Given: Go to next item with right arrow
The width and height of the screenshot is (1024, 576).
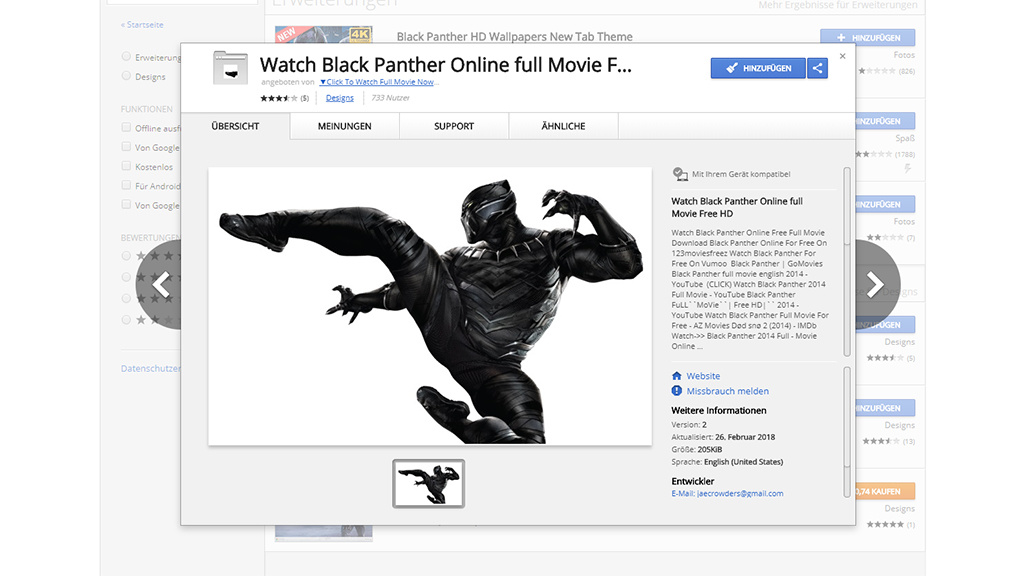Looking at the screenshot, I should pos(877,284).
